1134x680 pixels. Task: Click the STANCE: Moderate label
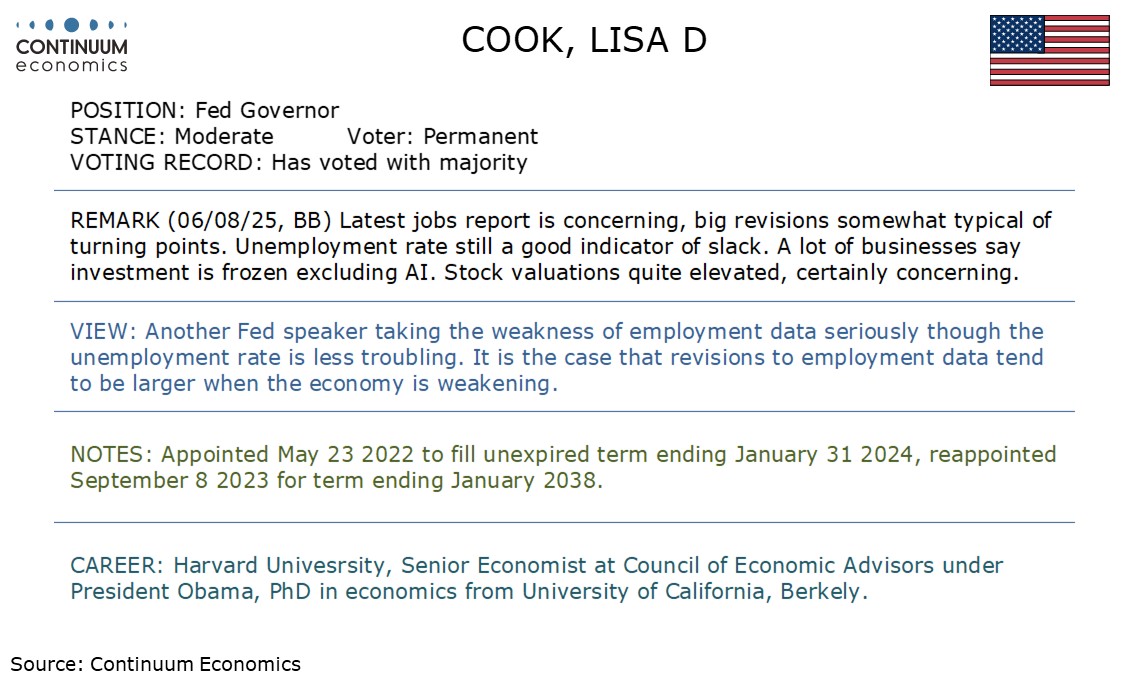point(172,136)
